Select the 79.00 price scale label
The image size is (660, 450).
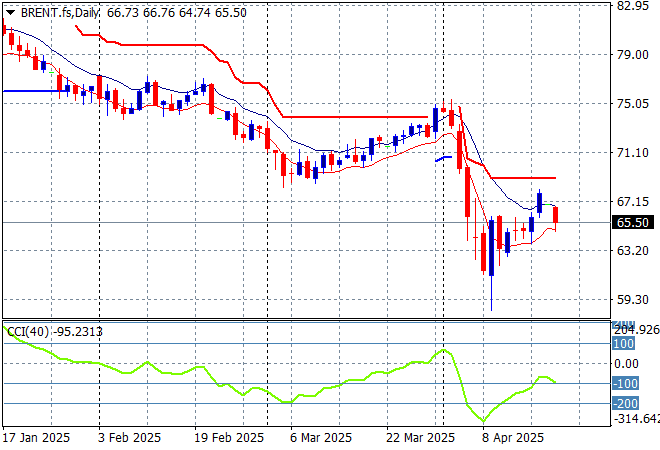633,55
